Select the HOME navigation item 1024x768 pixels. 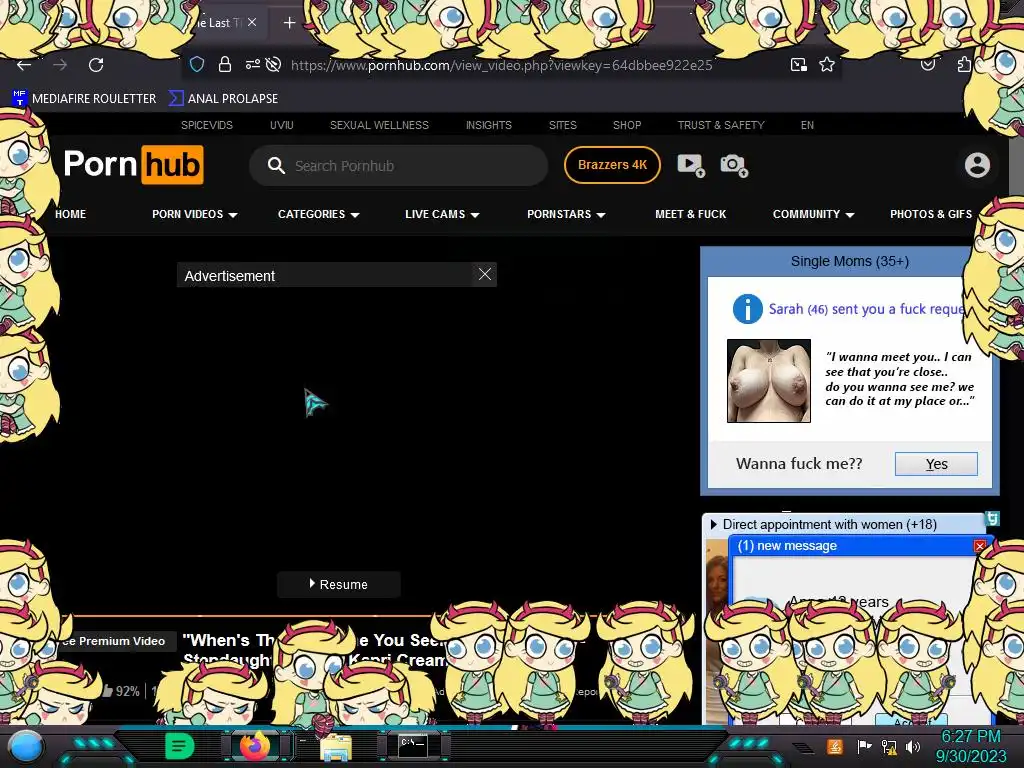(x=71, y=214)
